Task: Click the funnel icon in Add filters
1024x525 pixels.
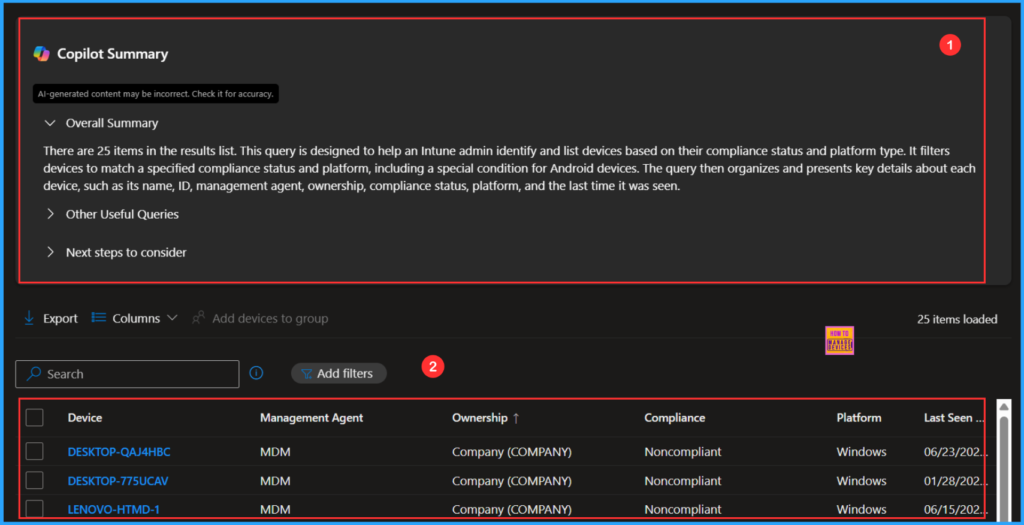Action: point(306,374)
